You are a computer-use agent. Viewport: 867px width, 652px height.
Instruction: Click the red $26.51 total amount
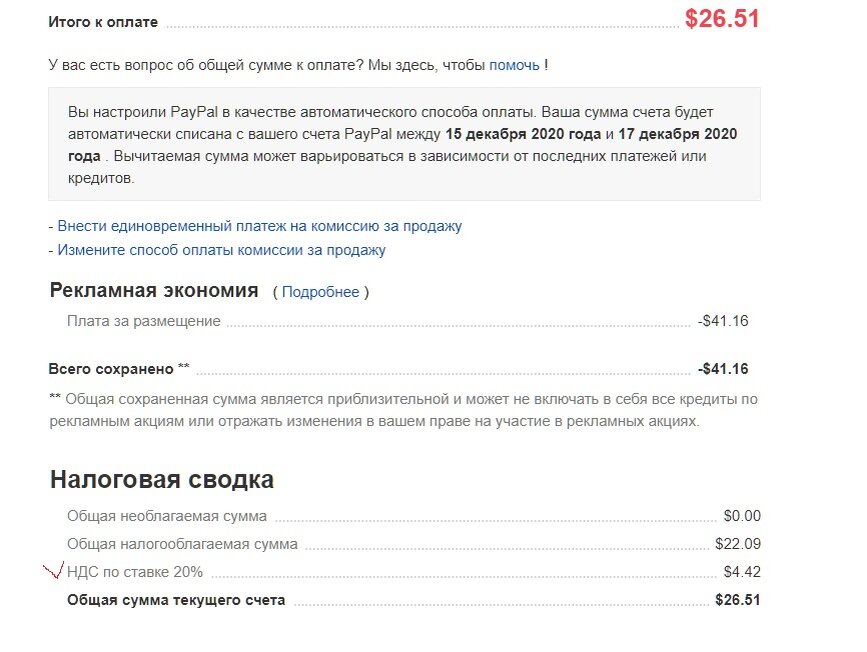click(x=722, y=19)
